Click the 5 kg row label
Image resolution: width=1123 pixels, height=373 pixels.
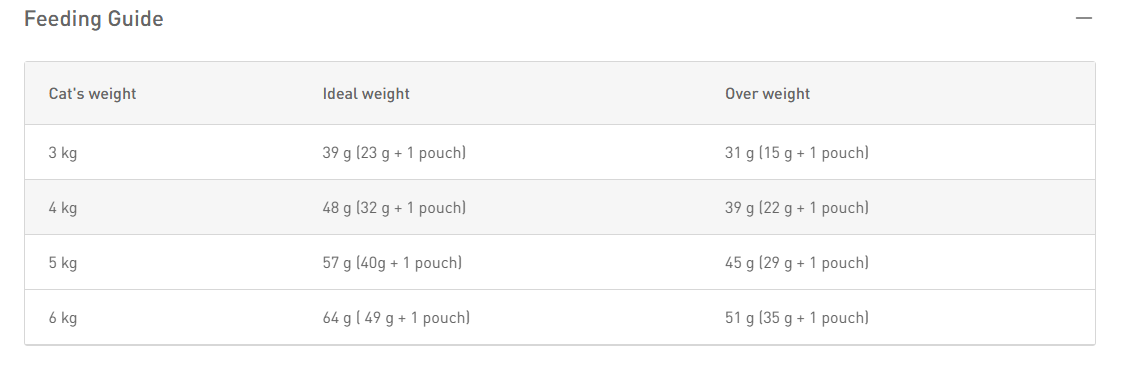point(63,263)
